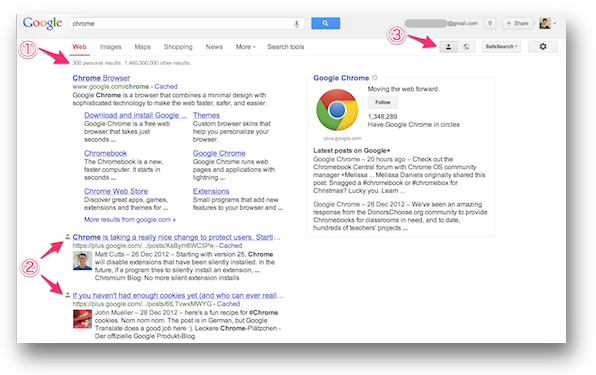Screen dimensions: 596x375
Task: Click the gmail.com account email
Action: point(441,24)
